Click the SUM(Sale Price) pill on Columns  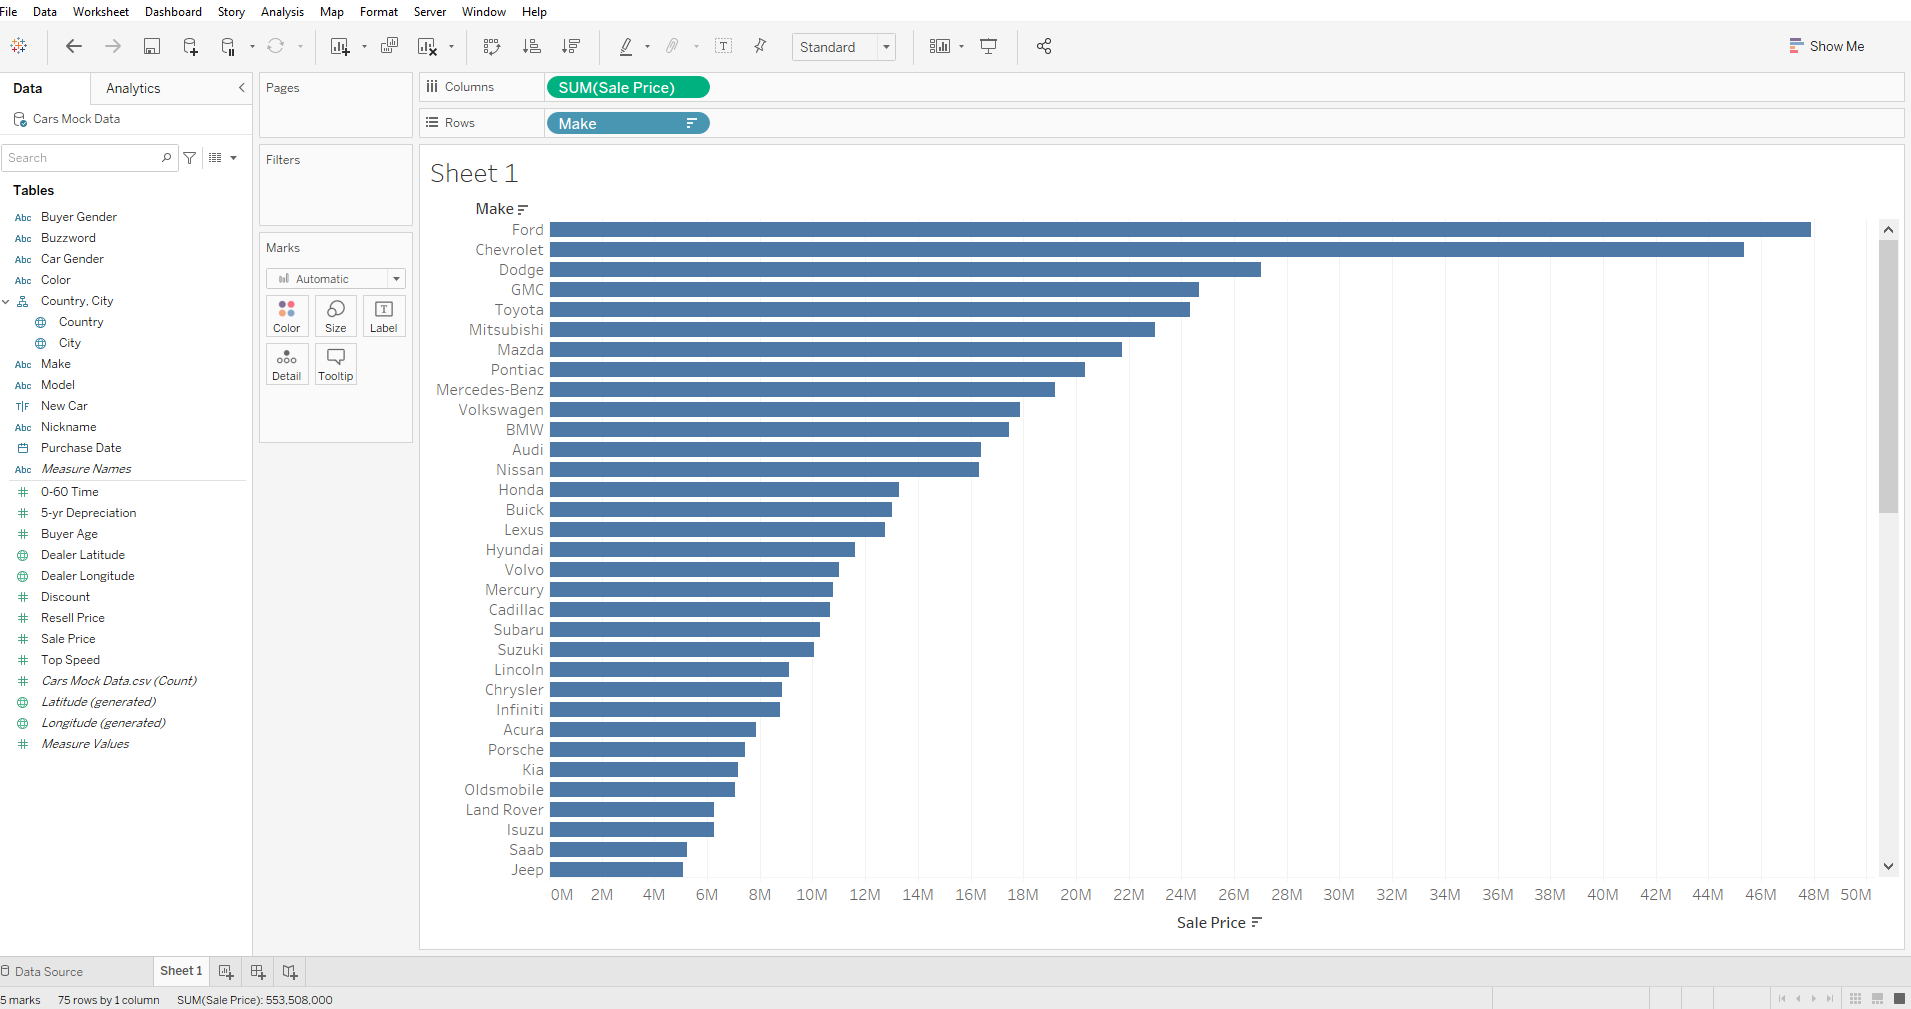[628, 88]
